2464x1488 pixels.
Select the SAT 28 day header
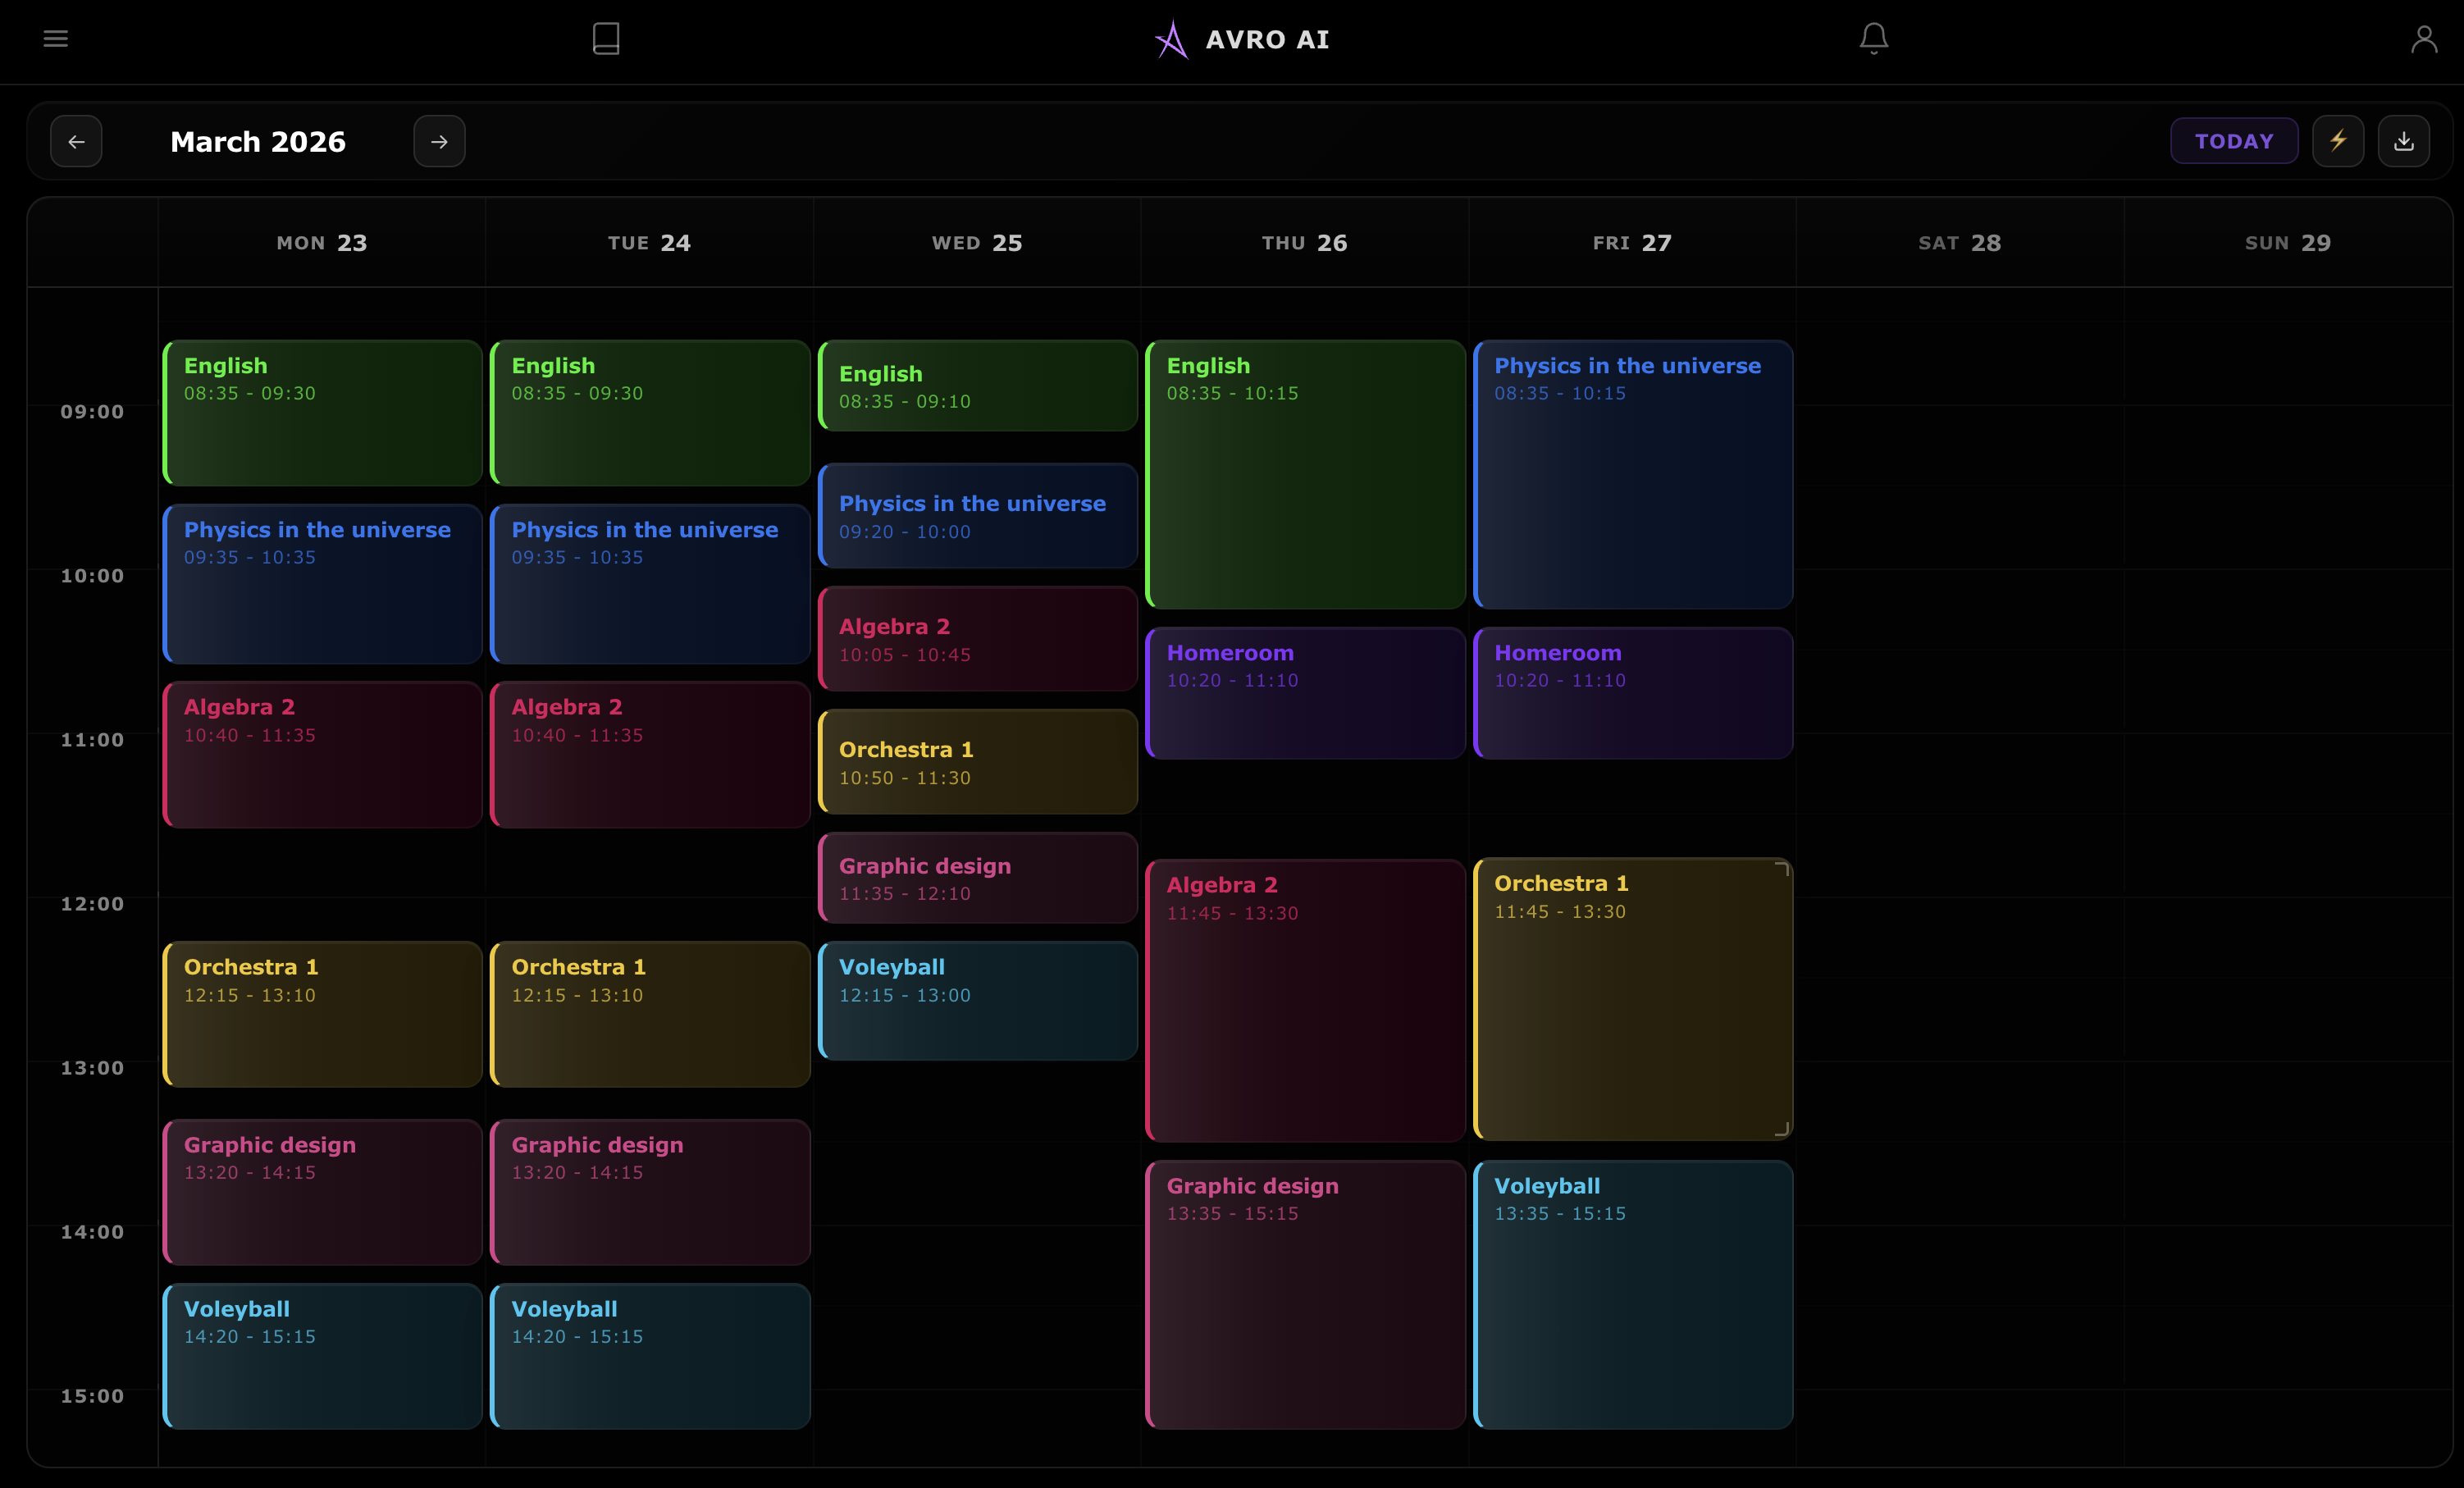[x=1959, y=243]
